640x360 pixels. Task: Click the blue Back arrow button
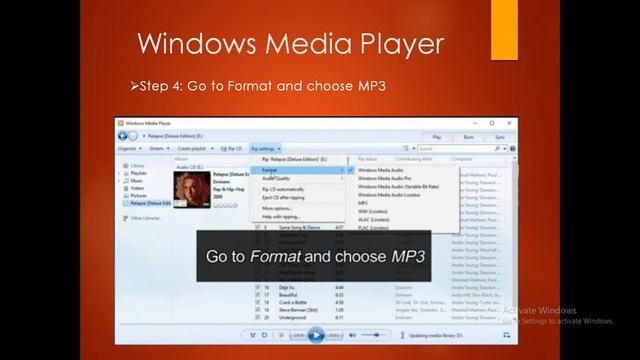122,136
